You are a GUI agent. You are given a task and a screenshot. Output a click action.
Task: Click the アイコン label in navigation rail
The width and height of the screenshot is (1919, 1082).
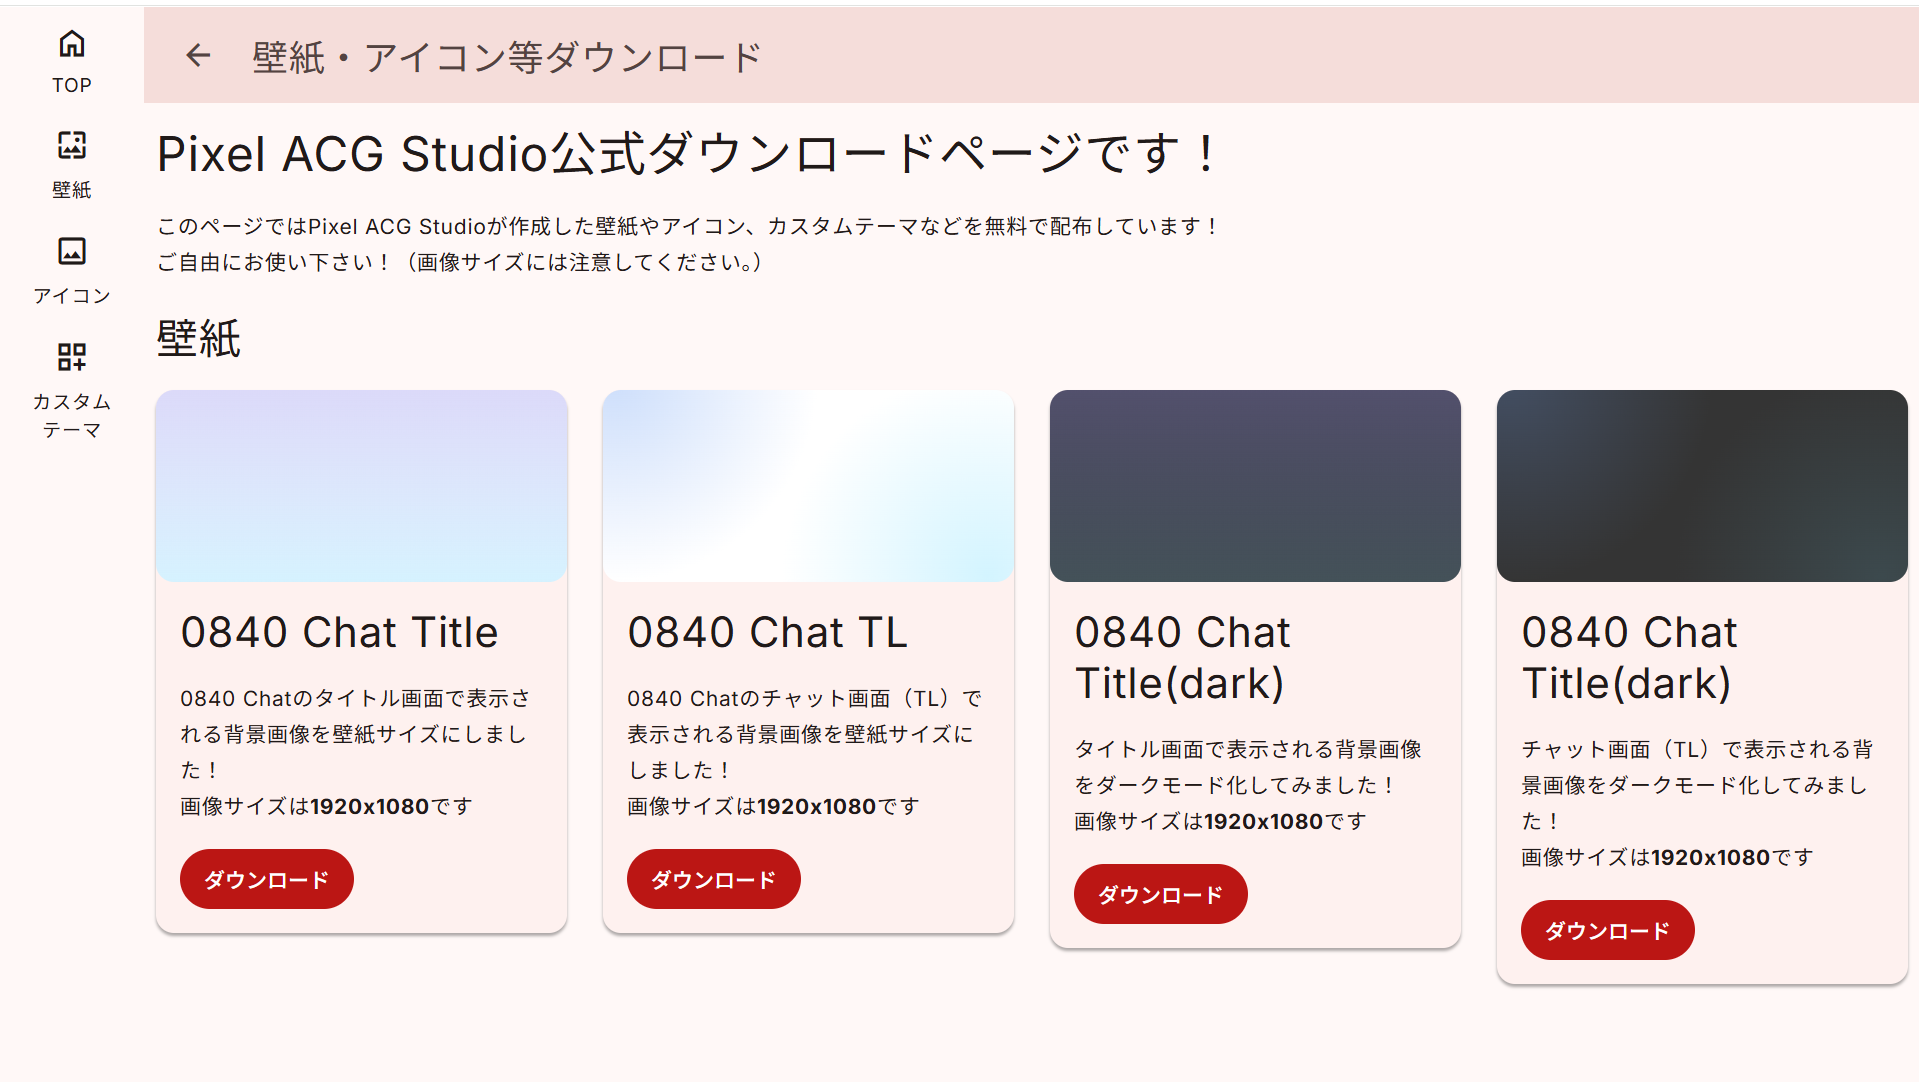pos(72,296)
